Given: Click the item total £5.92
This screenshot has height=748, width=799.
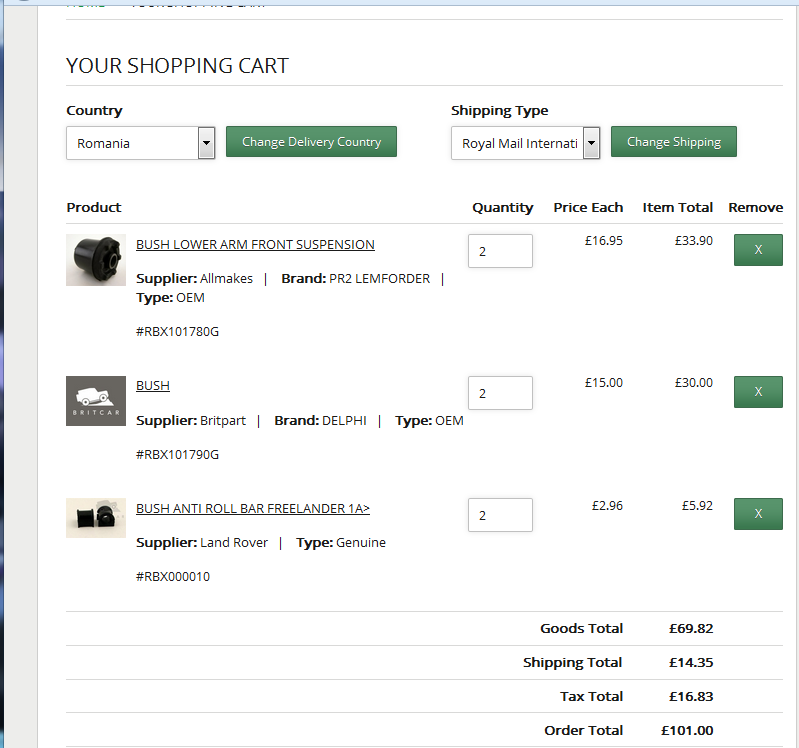Looking at the screenshot, I should click(697, 505).
